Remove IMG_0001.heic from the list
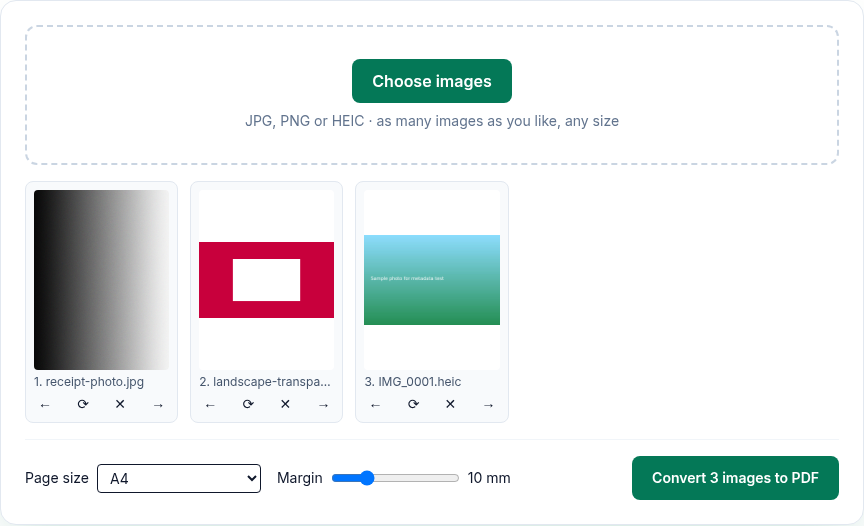The height and width of the screenshot is (526, 864). [x=450, y=404]
